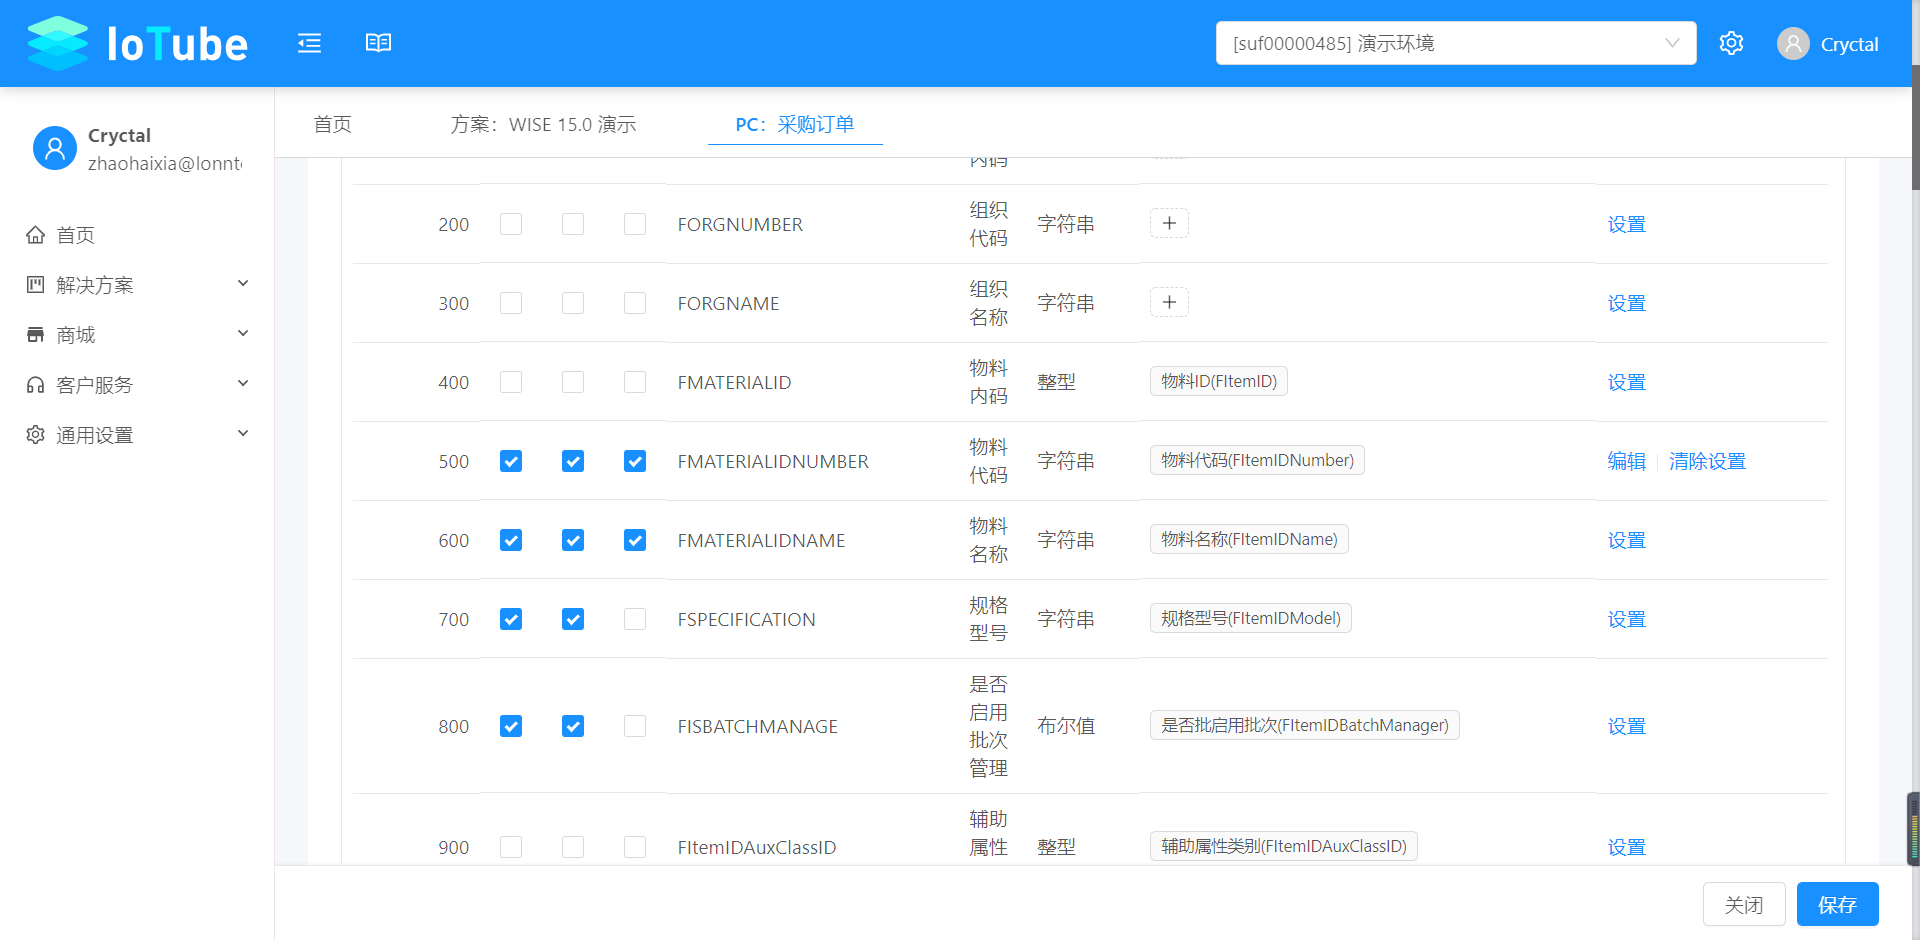
Task: Check the third checkbox in FSPECIFICATION row
Action: pos(635,619)
